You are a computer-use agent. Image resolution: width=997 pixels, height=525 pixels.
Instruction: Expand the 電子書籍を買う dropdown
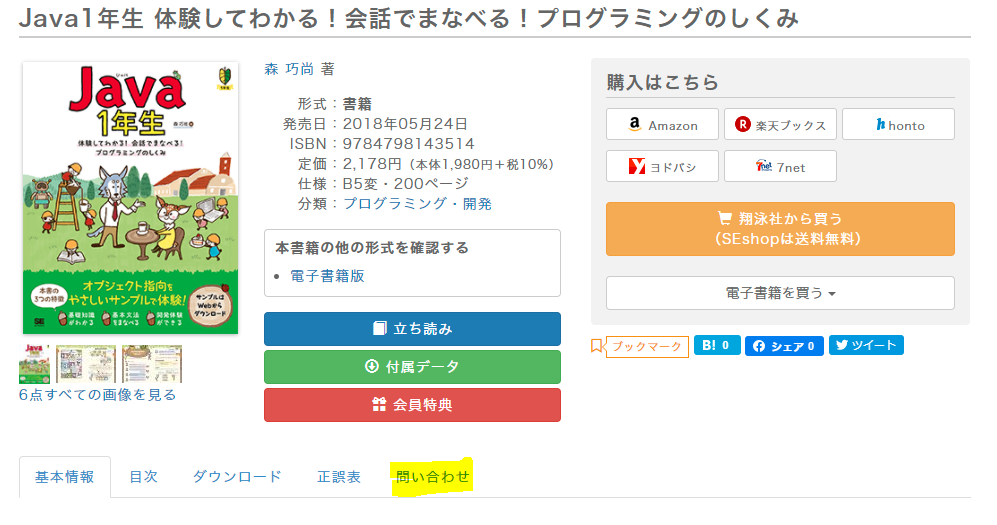pos(780,293)
